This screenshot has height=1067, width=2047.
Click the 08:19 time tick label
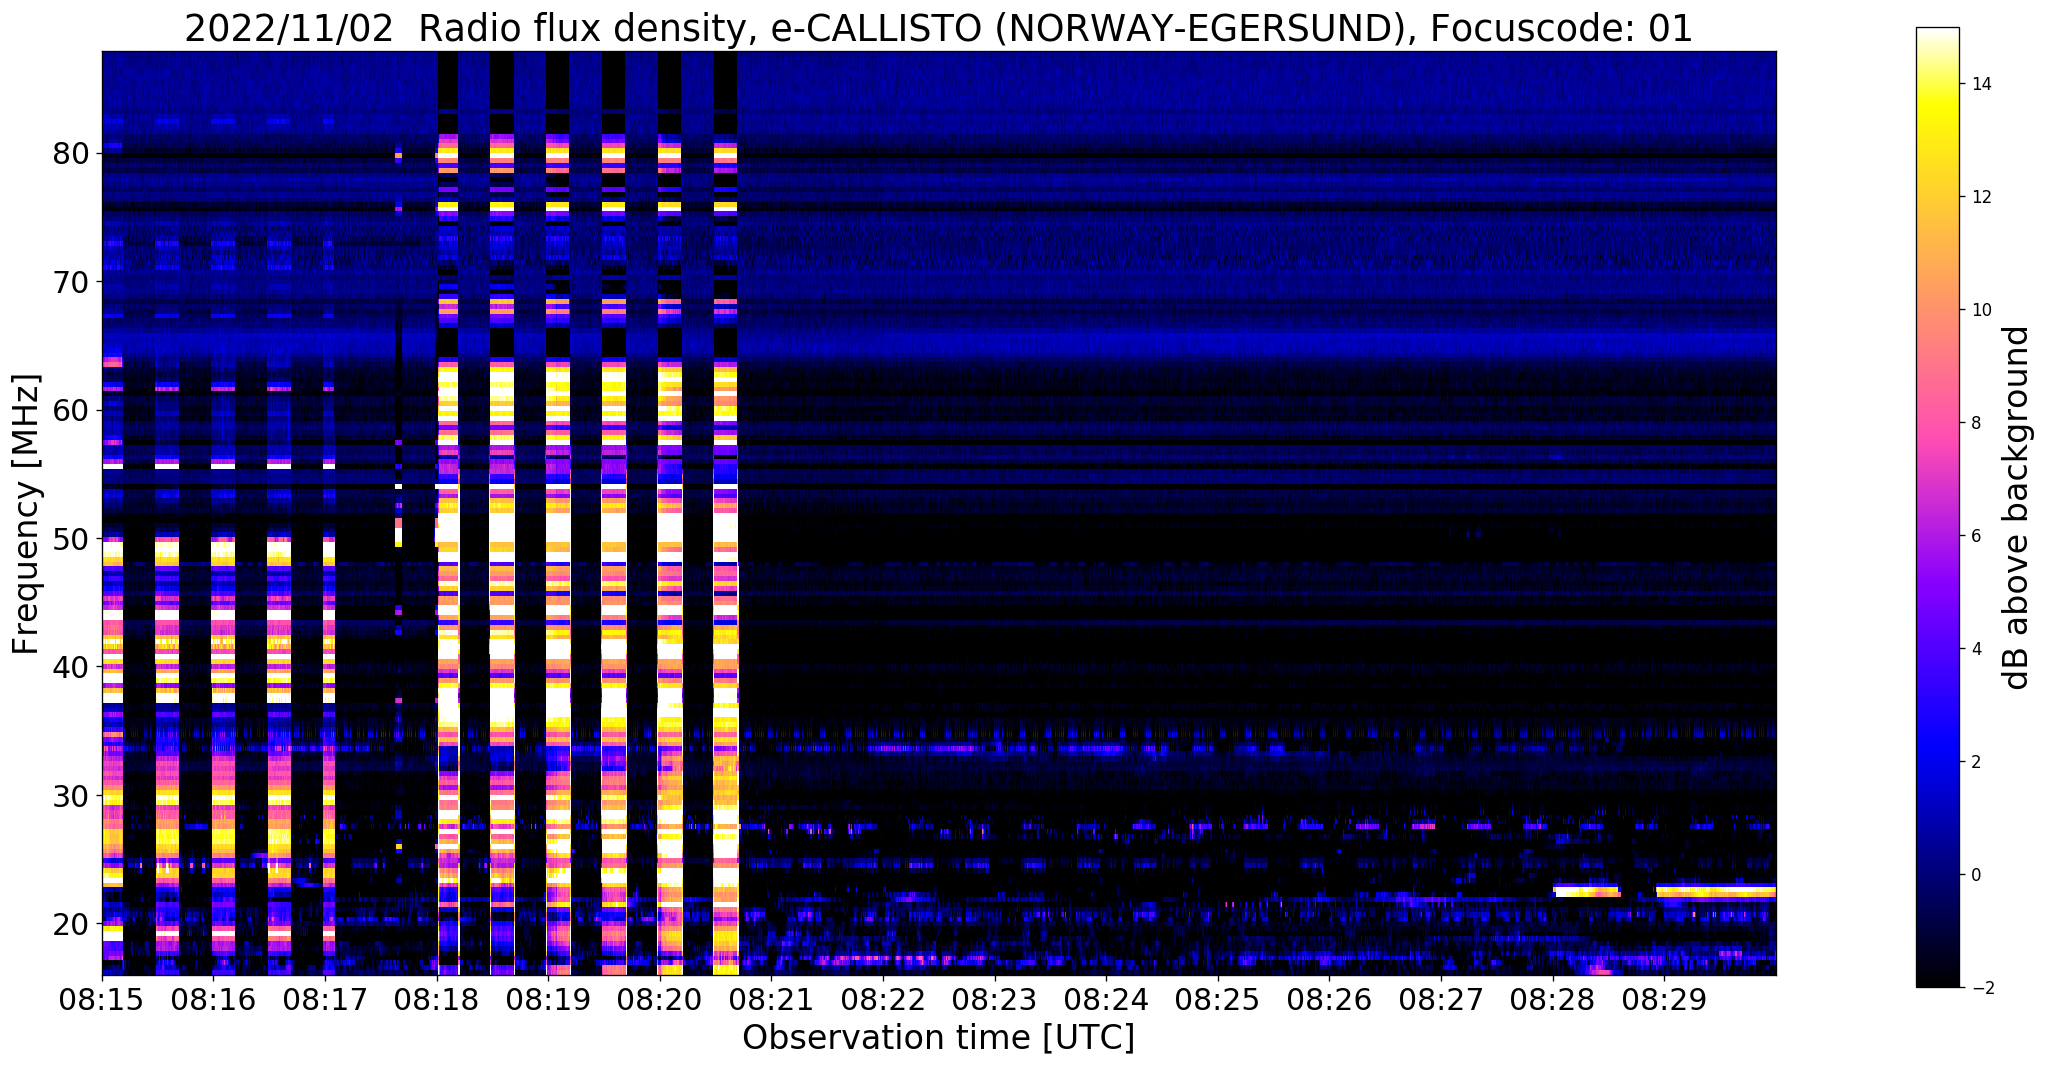click(548, 999)
